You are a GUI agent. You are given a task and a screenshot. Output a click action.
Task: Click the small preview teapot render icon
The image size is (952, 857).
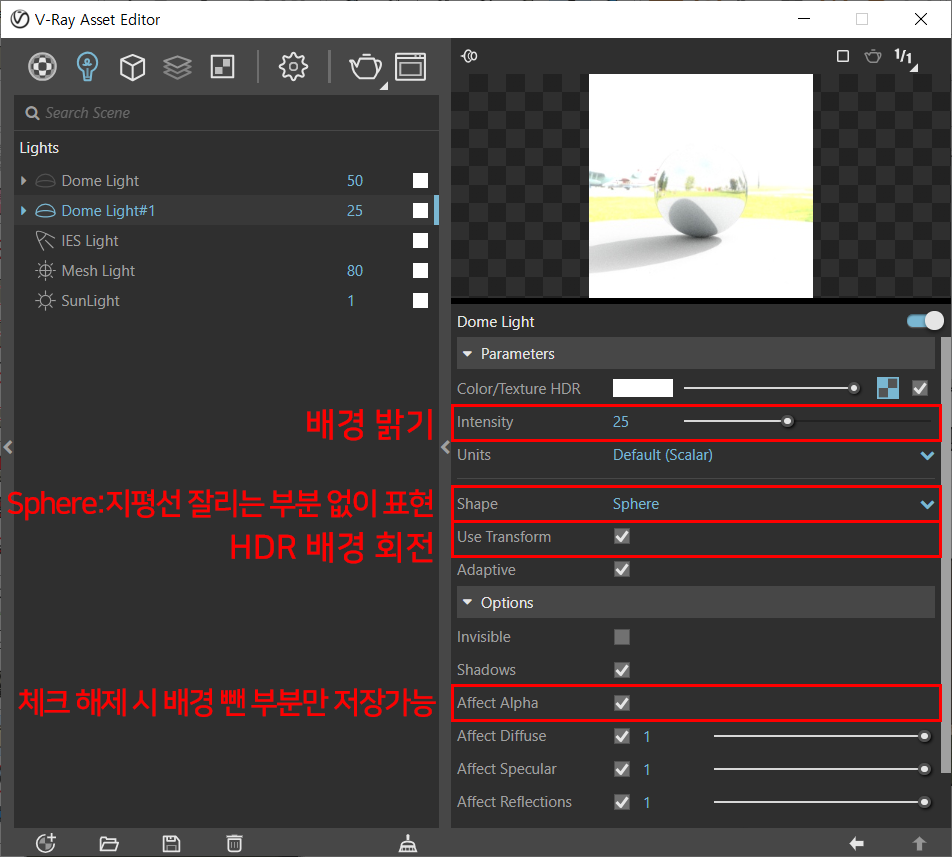[x=873, y=56]
